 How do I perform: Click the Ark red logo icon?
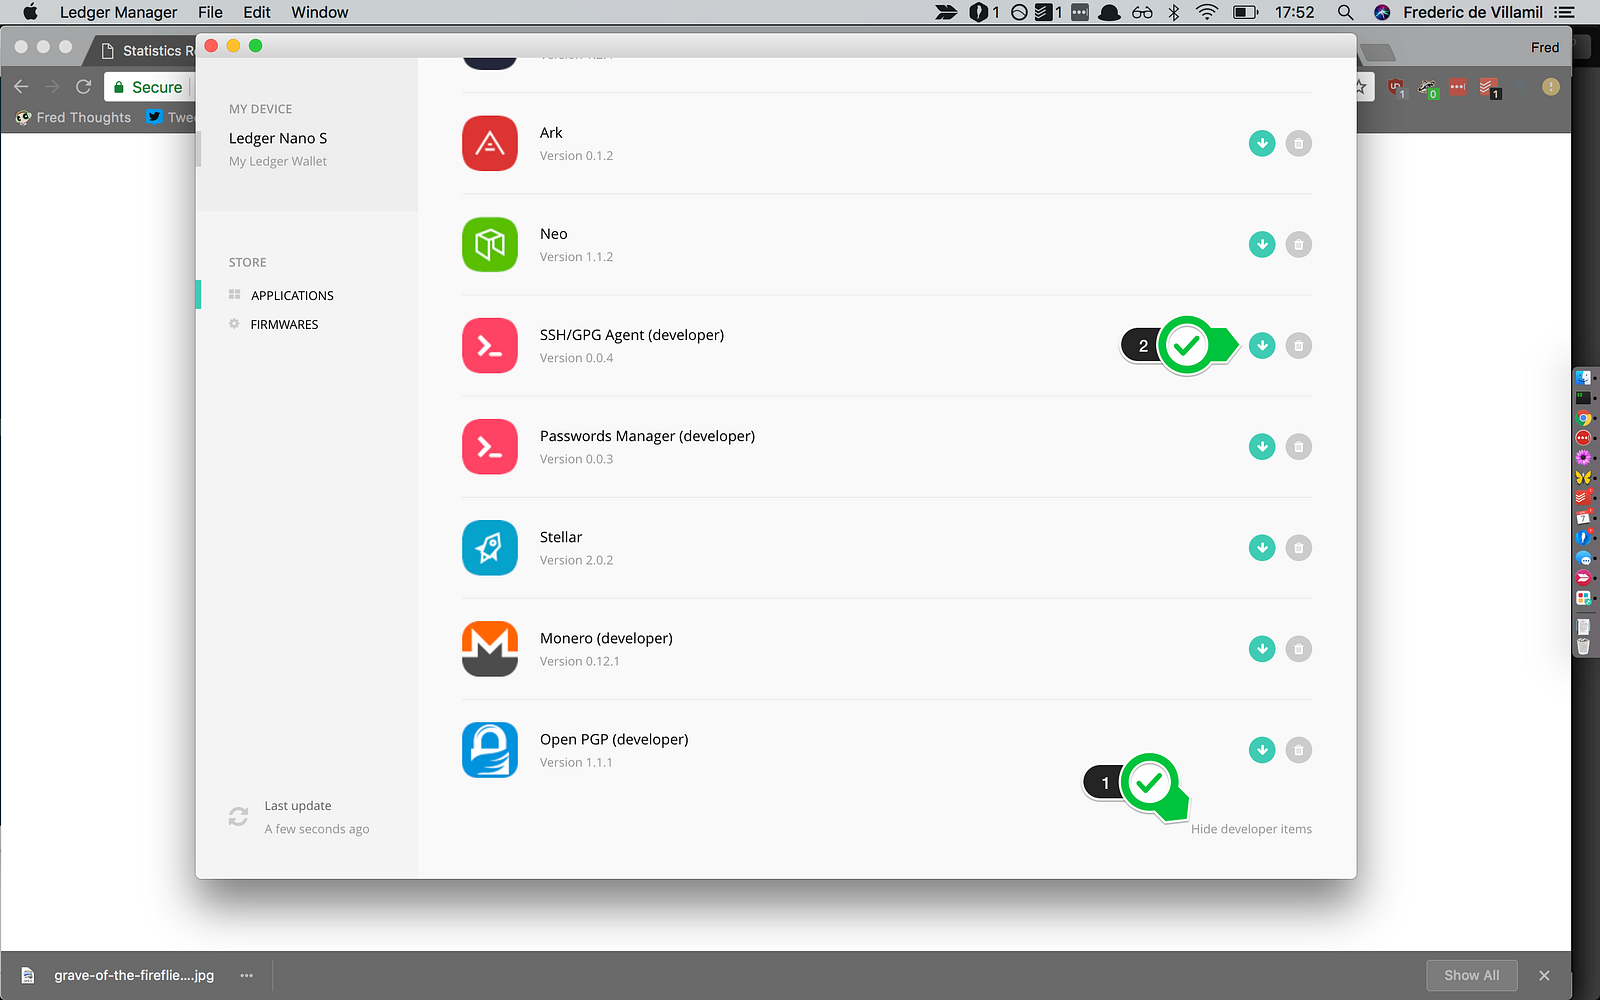(490, 143)
